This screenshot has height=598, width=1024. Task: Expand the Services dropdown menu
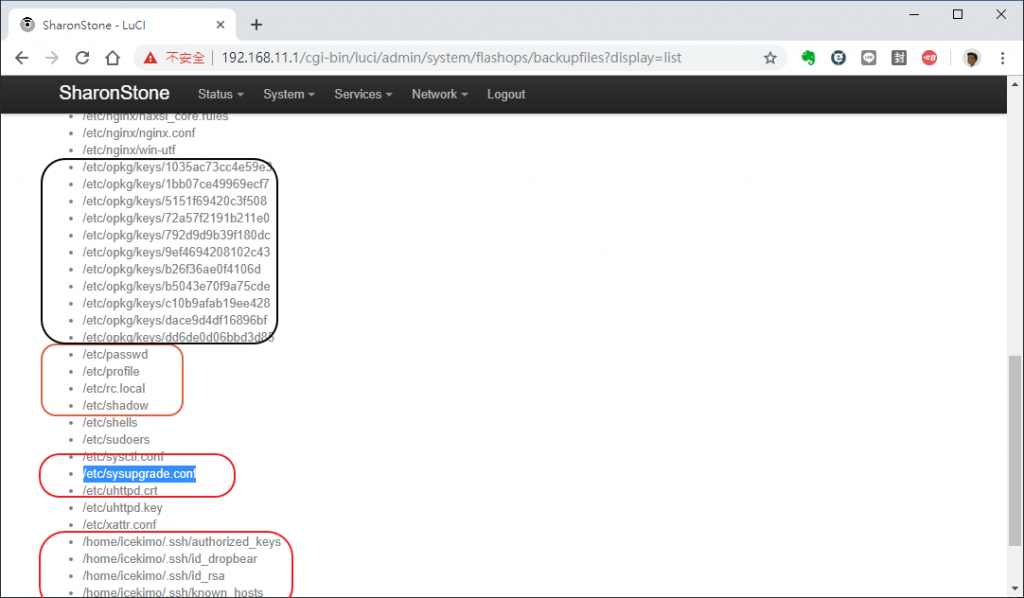(x=363, y=94)
